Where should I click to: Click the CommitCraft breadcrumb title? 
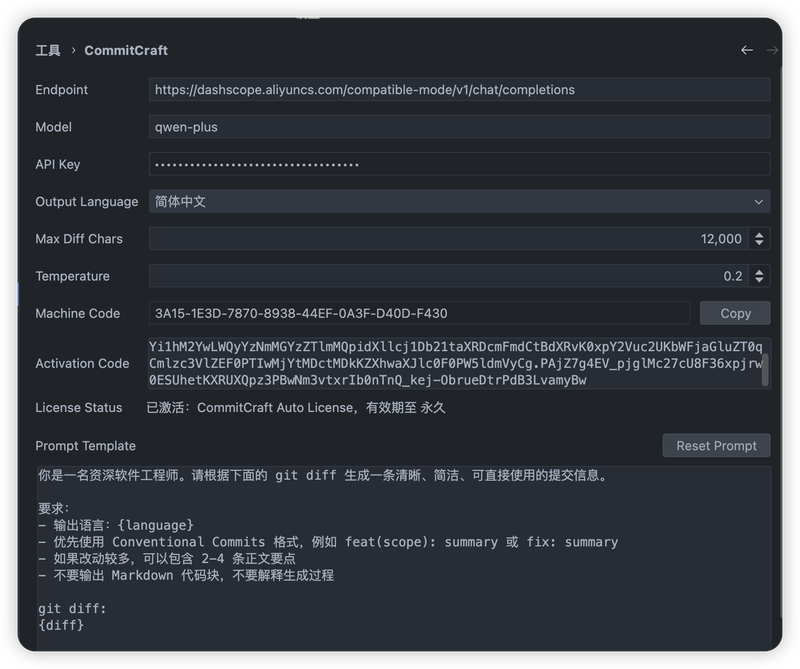click(x=126, y=51)
